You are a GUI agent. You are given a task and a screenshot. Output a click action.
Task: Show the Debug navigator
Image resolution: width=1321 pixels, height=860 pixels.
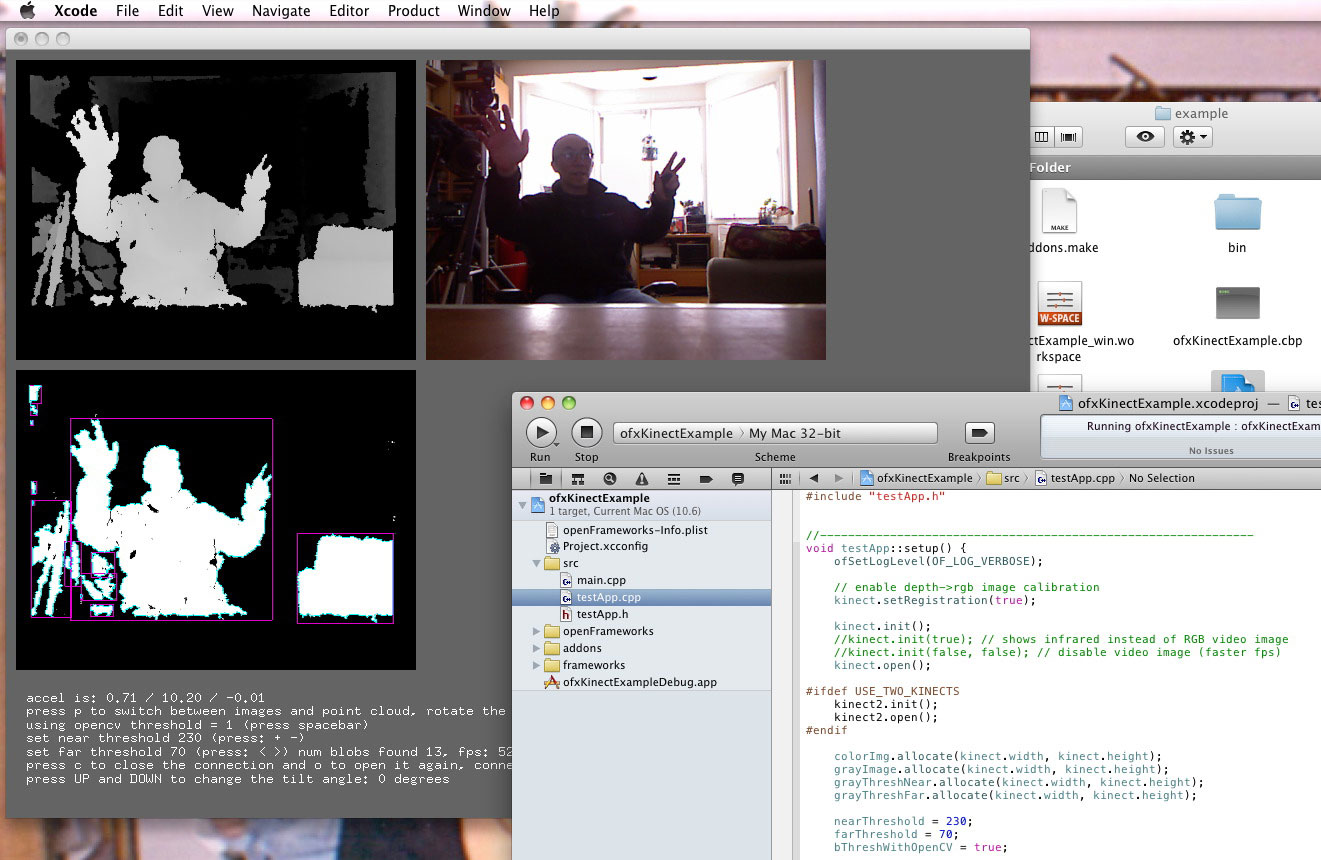click(674, 479)
